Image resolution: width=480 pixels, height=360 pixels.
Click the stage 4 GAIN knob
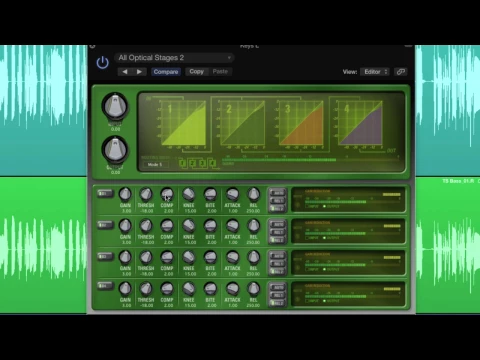(125, 288)
